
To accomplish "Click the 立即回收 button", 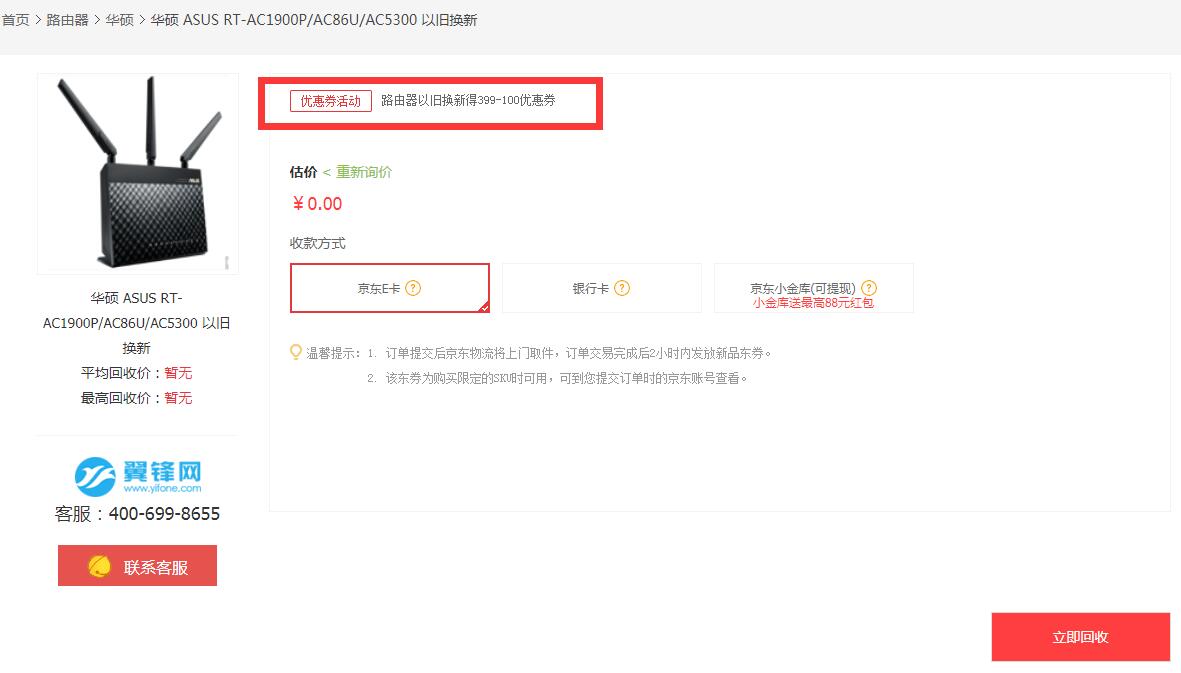I will click(x=1080, y=637).
